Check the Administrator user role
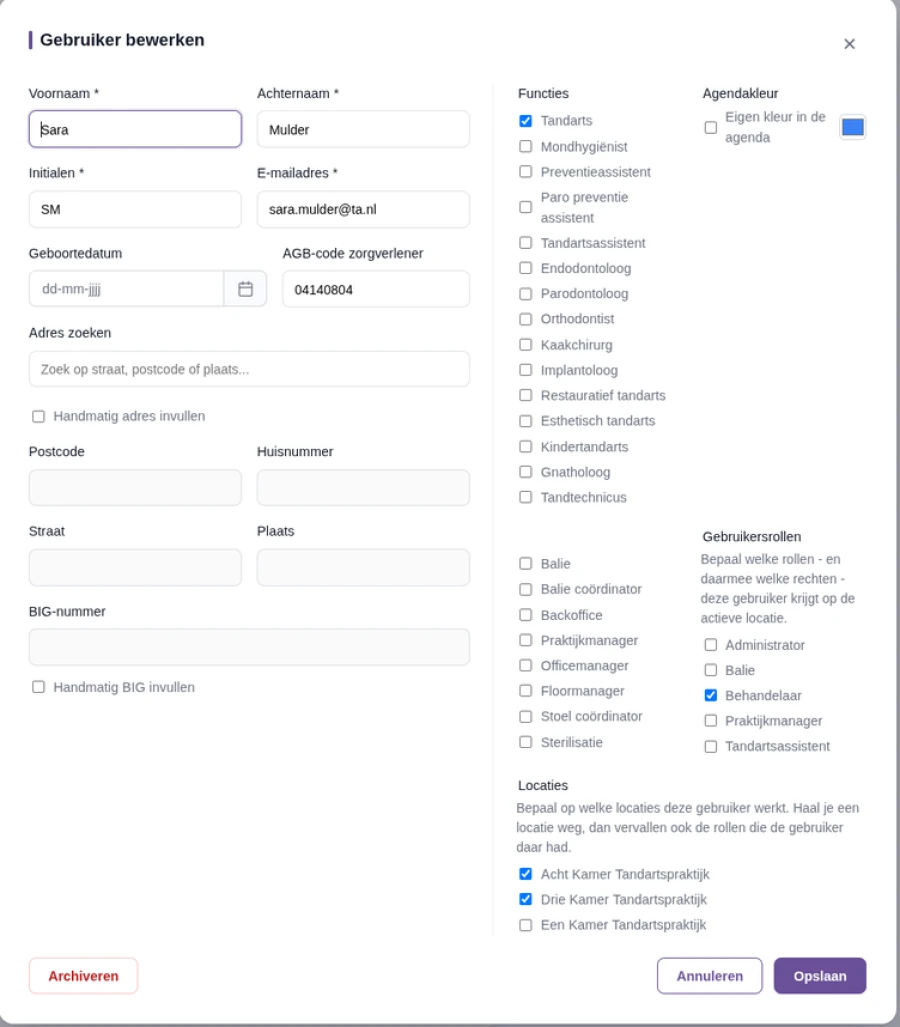This screenshot has width=900, height=1027. click(x=711, y=645)
